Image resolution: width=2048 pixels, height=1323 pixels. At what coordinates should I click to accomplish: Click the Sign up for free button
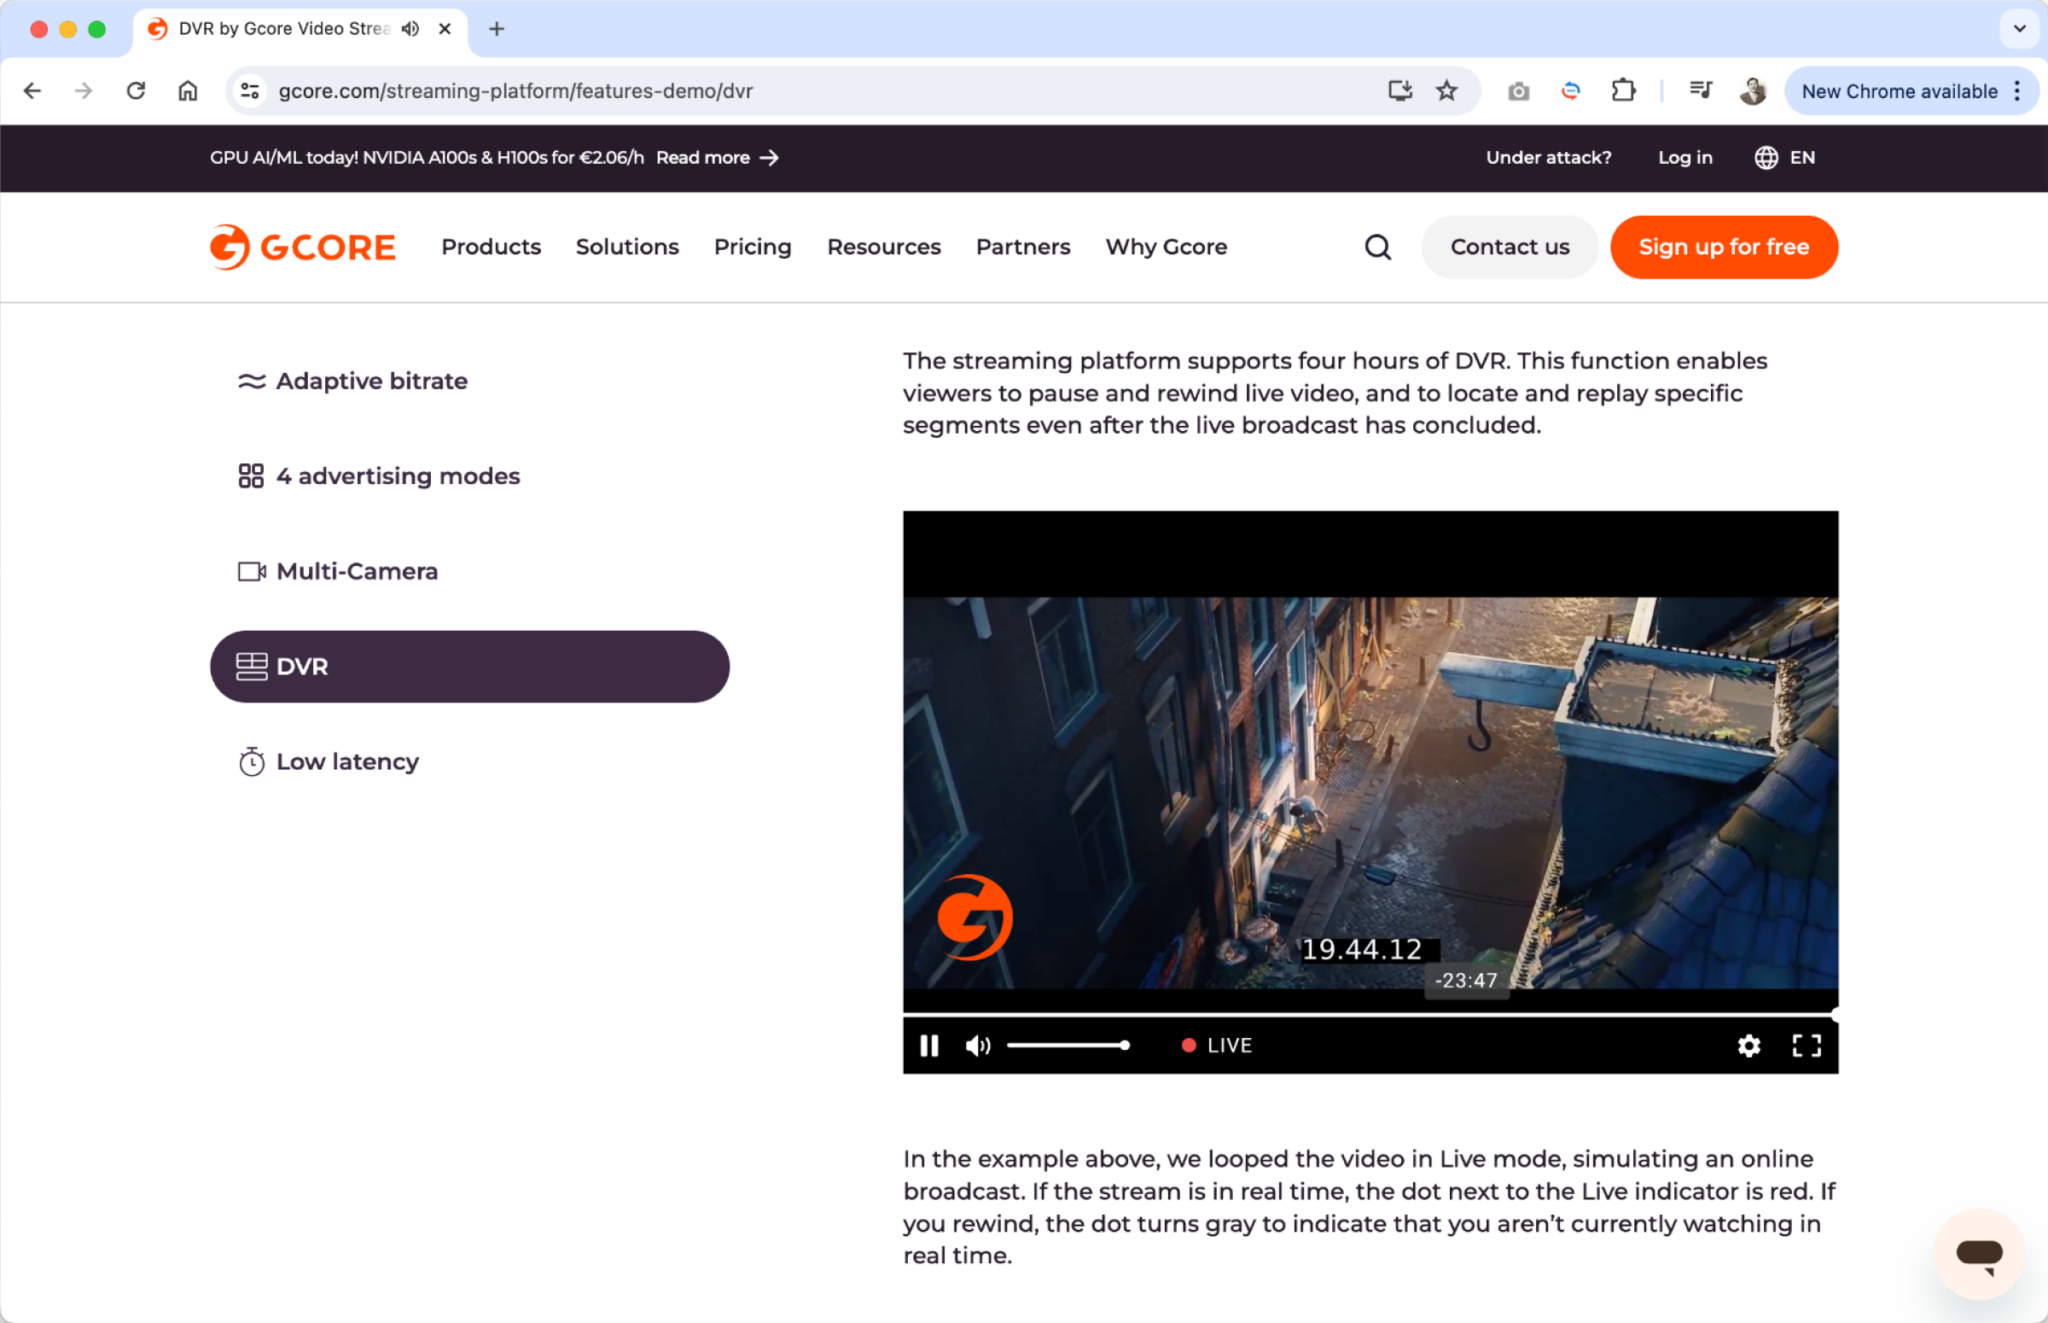point(1723,247)
